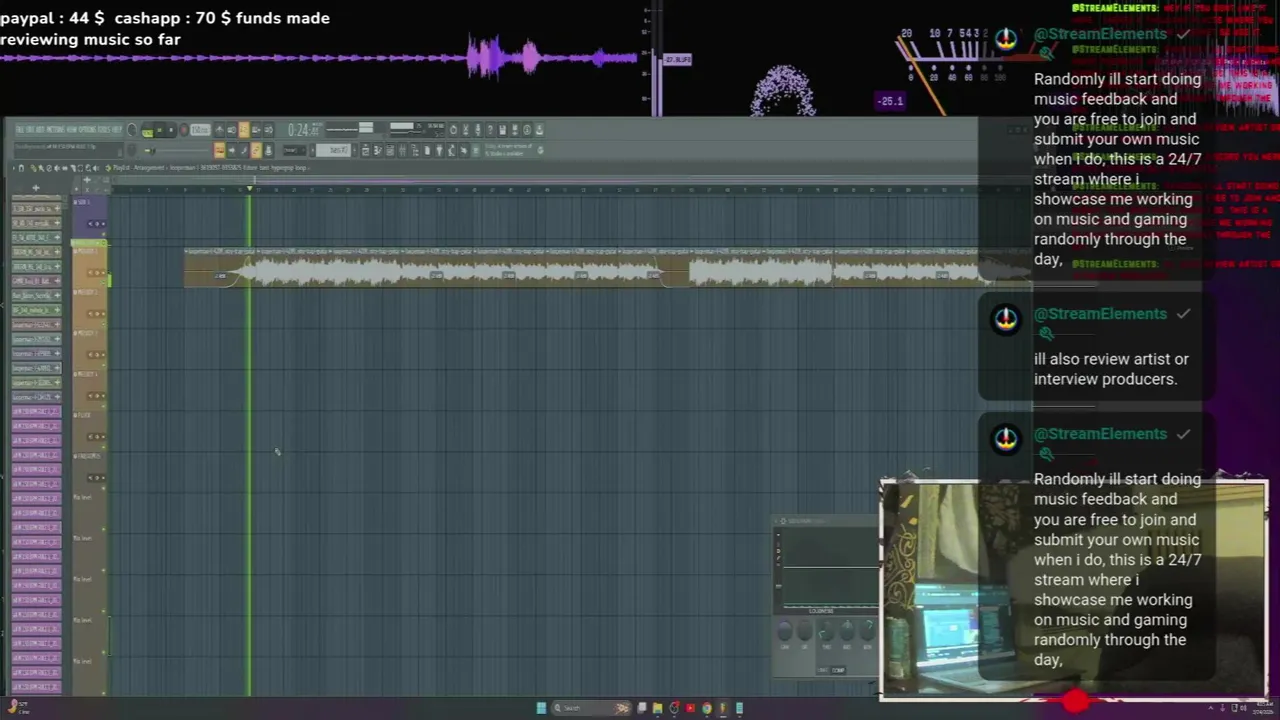Viewport: 1280px width, 720px height.
Task: Open the HELP menu
Action: 116,130
